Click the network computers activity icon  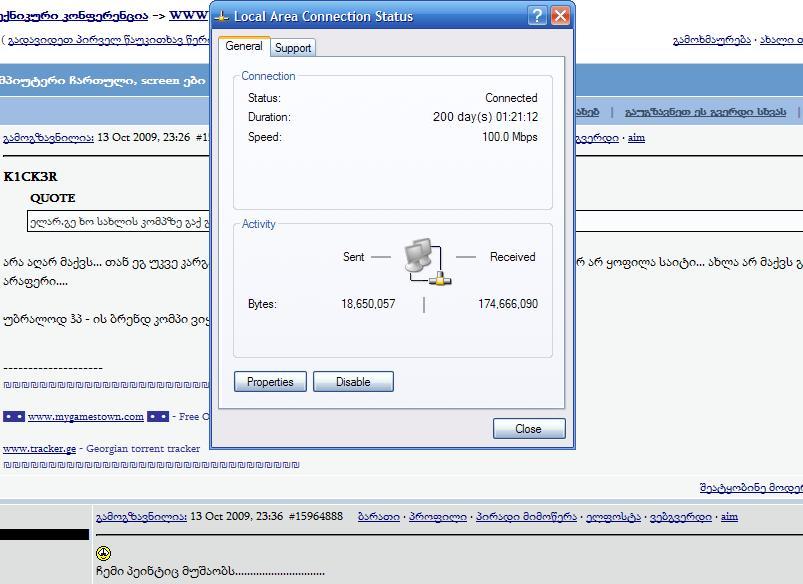click(x=428, y=261)
